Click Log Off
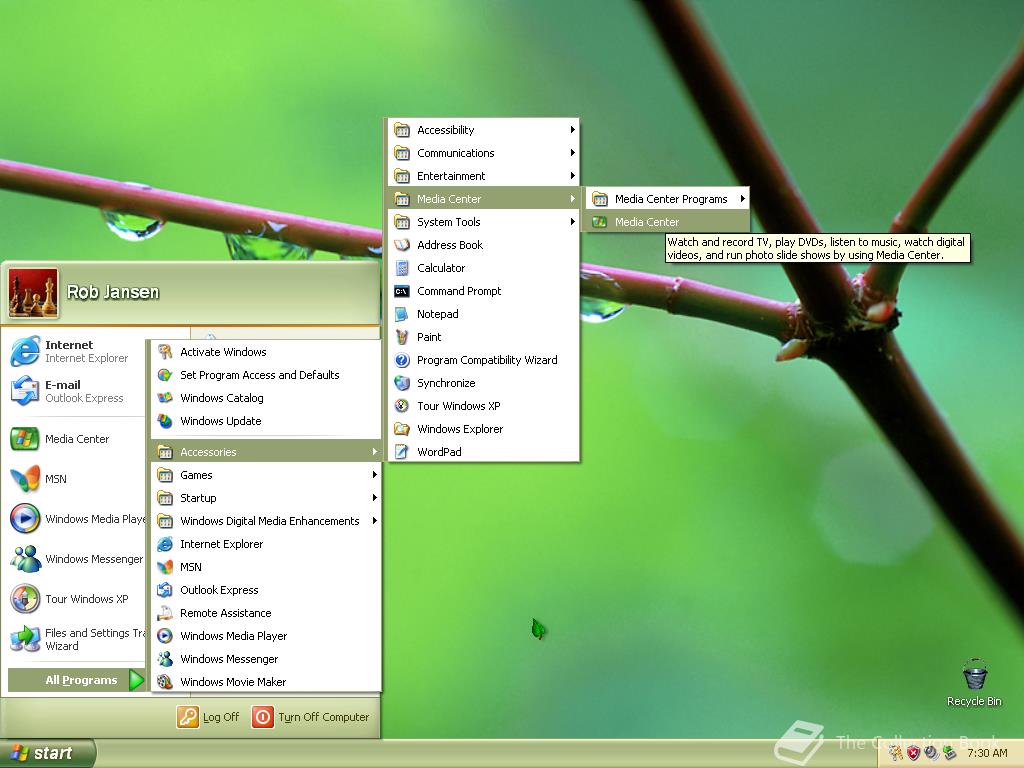Image resolution: width=1024 pixels, height=768 pixels. click(x=208, y=717)
